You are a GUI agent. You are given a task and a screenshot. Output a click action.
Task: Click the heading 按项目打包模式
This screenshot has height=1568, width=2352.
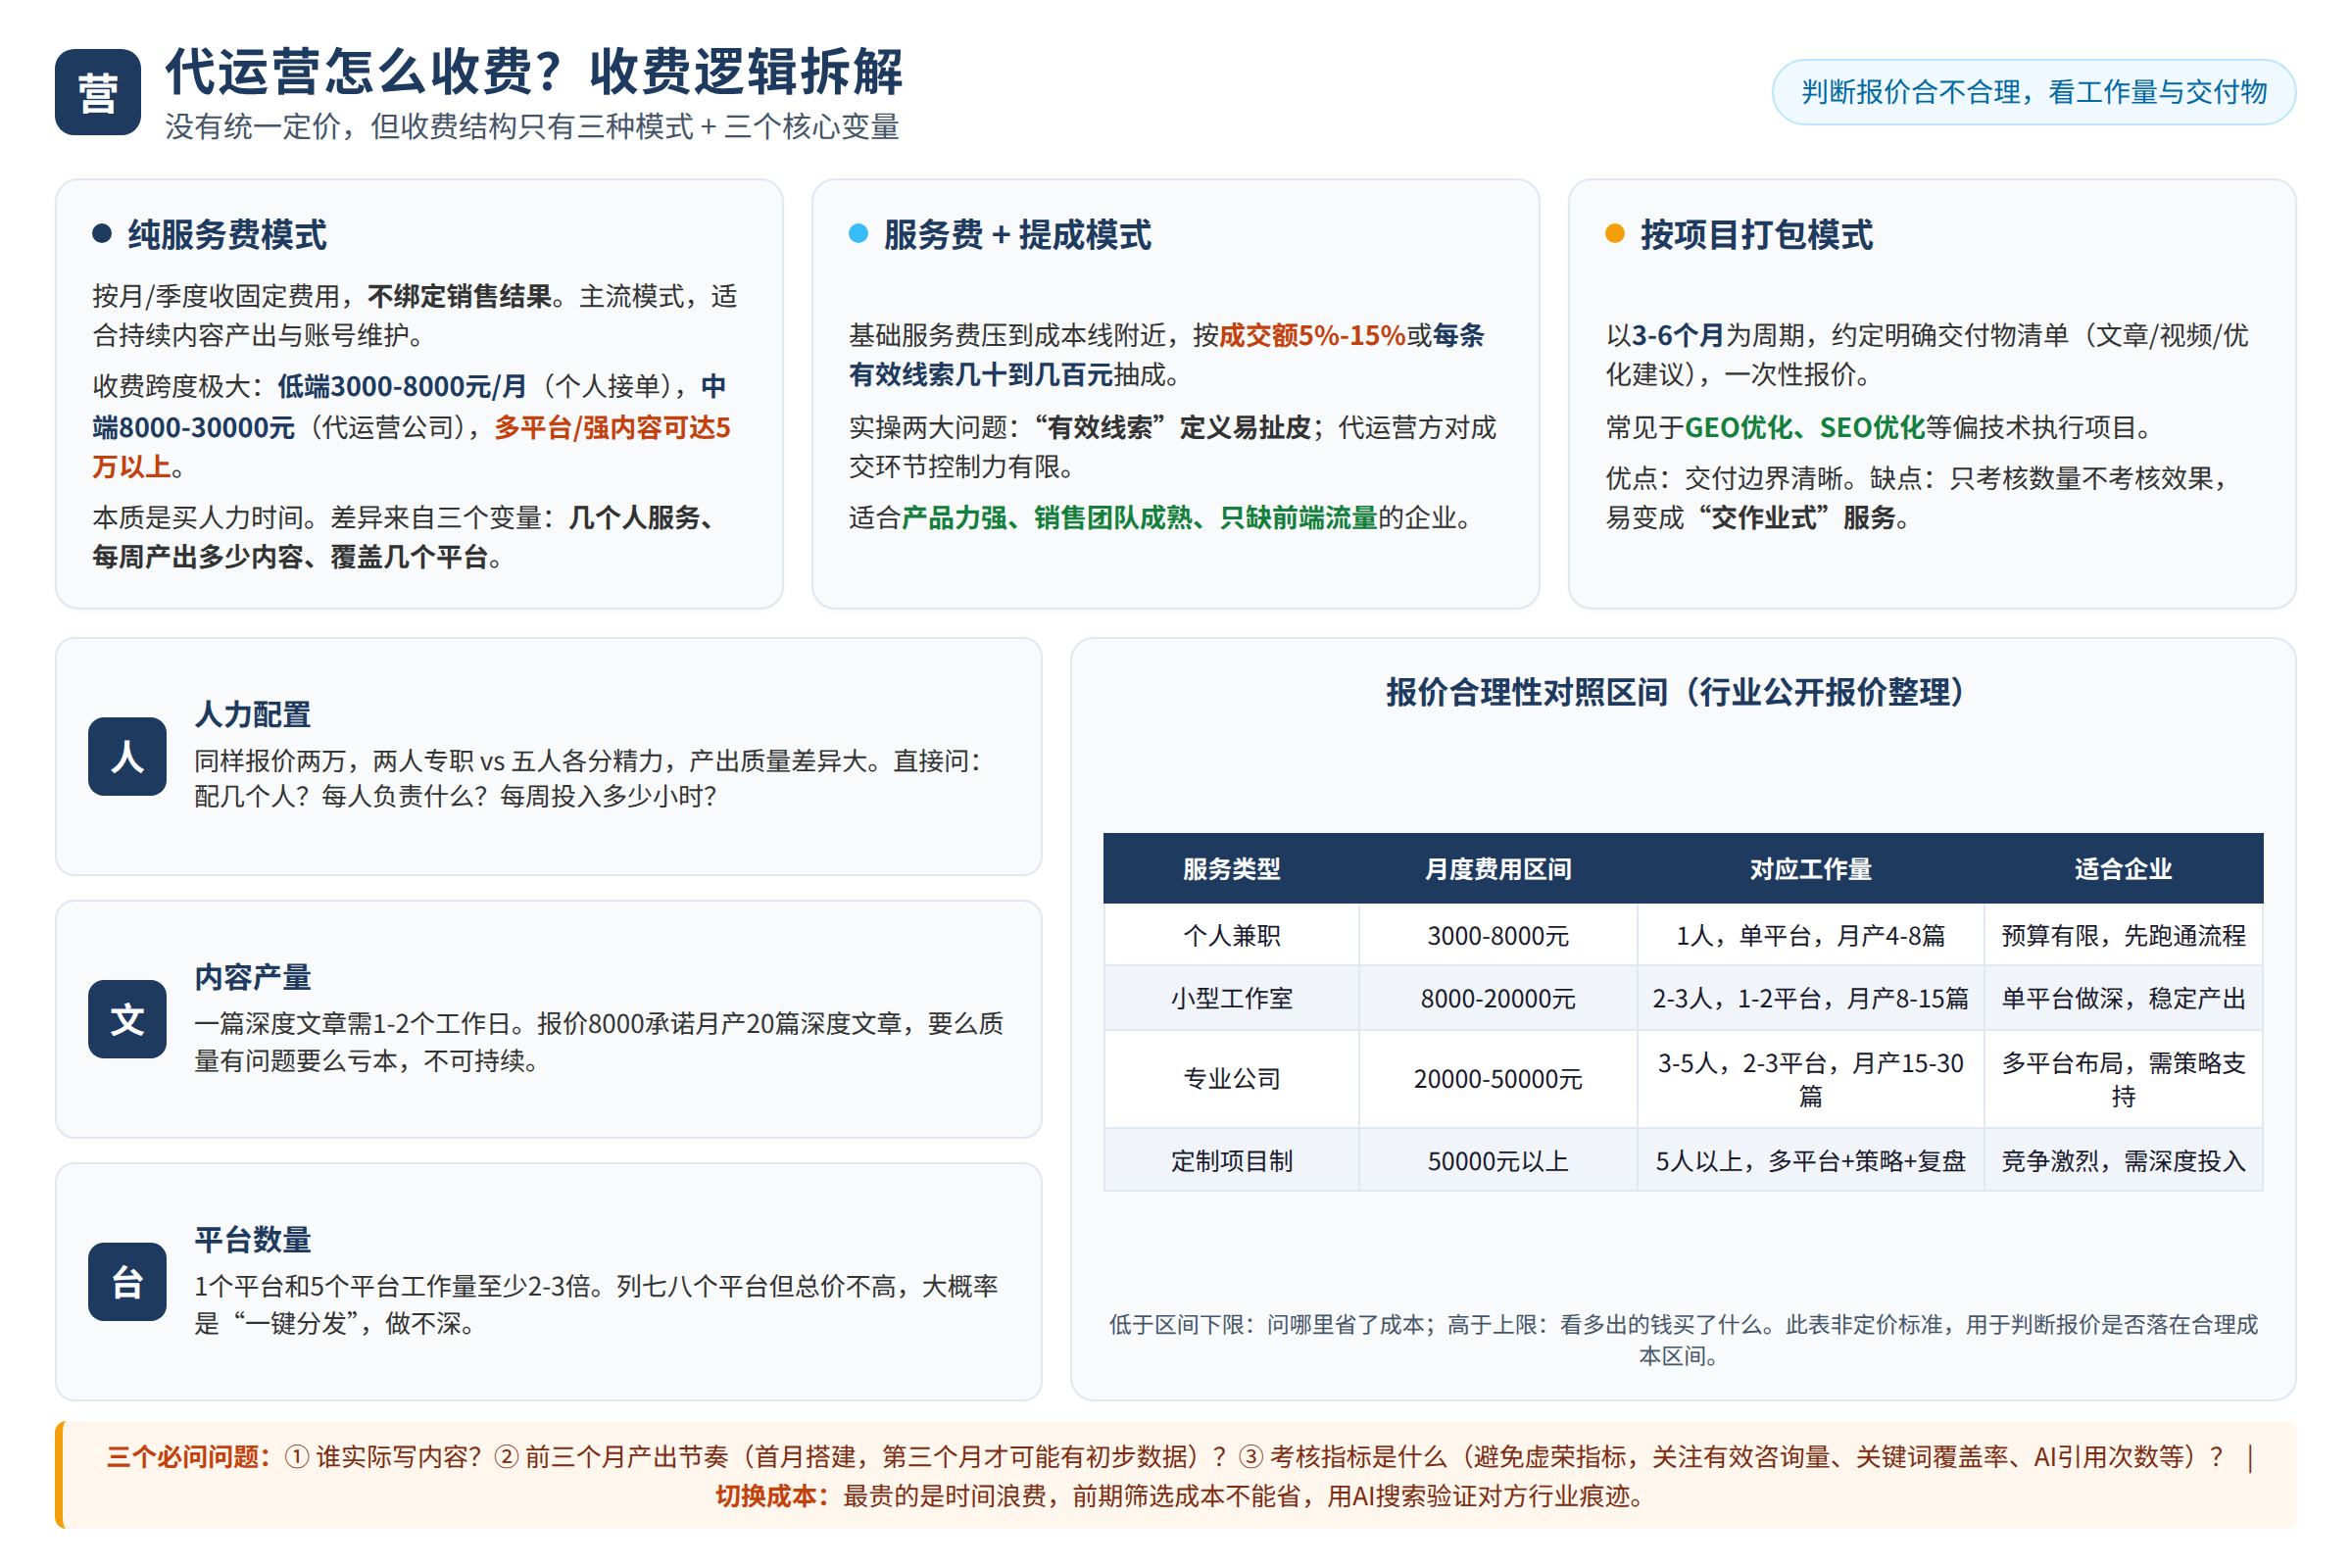pos(1756,235)
